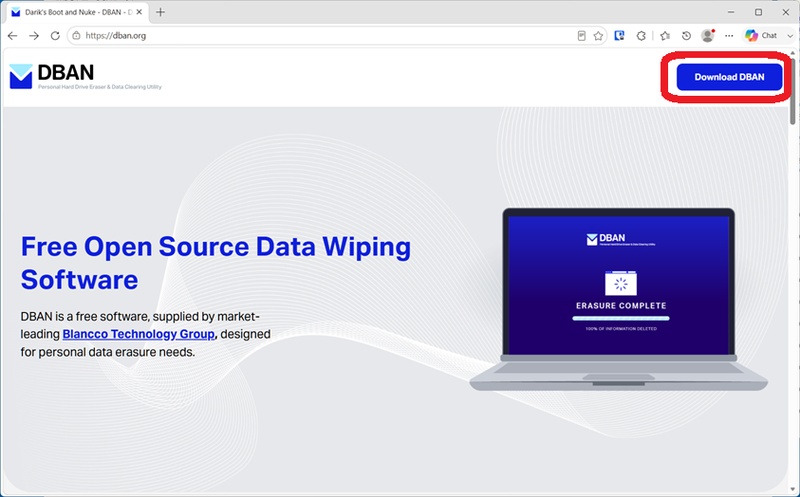View site information lock icon
This screenshot has height=497, width=800.
(x=76, y=36)
